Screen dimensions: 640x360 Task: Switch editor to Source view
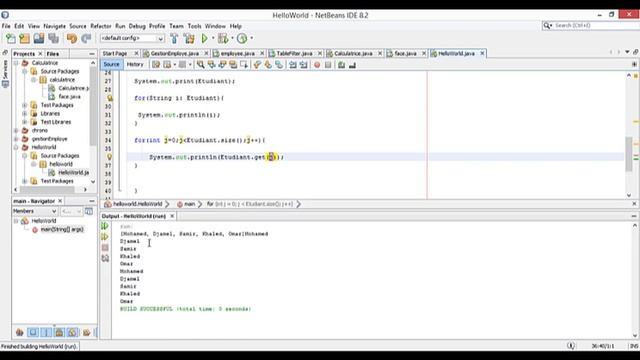(111, 64)
